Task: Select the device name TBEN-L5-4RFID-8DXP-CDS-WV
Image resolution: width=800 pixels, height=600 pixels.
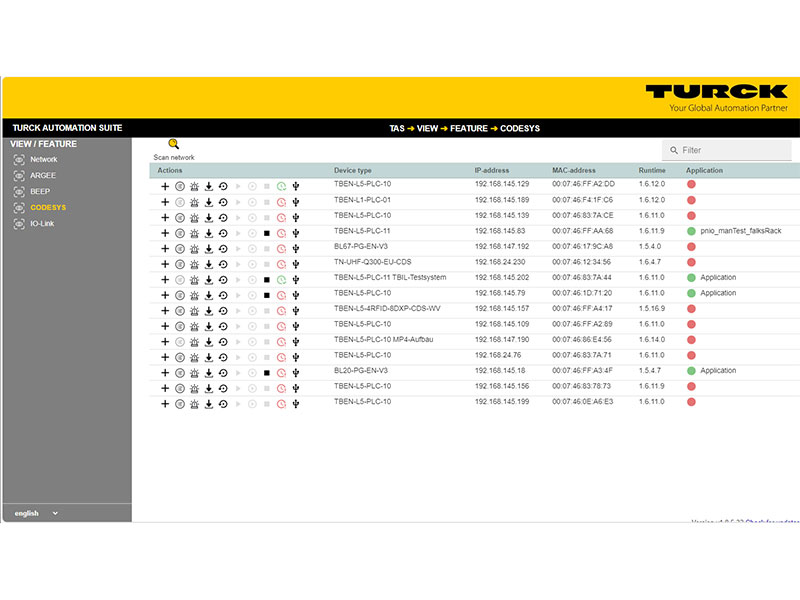Action: pos(387,309)
